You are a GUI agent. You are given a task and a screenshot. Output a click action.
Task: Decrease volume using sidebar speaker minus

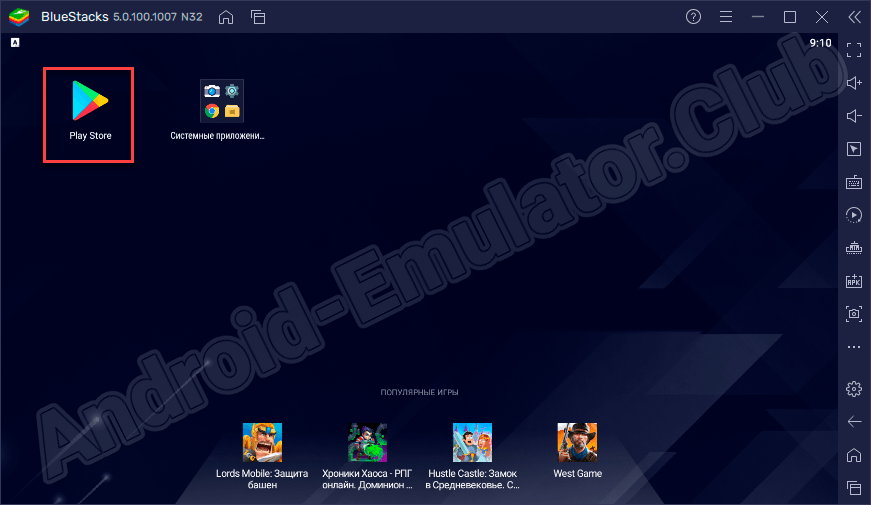click(x=854, y=116)
